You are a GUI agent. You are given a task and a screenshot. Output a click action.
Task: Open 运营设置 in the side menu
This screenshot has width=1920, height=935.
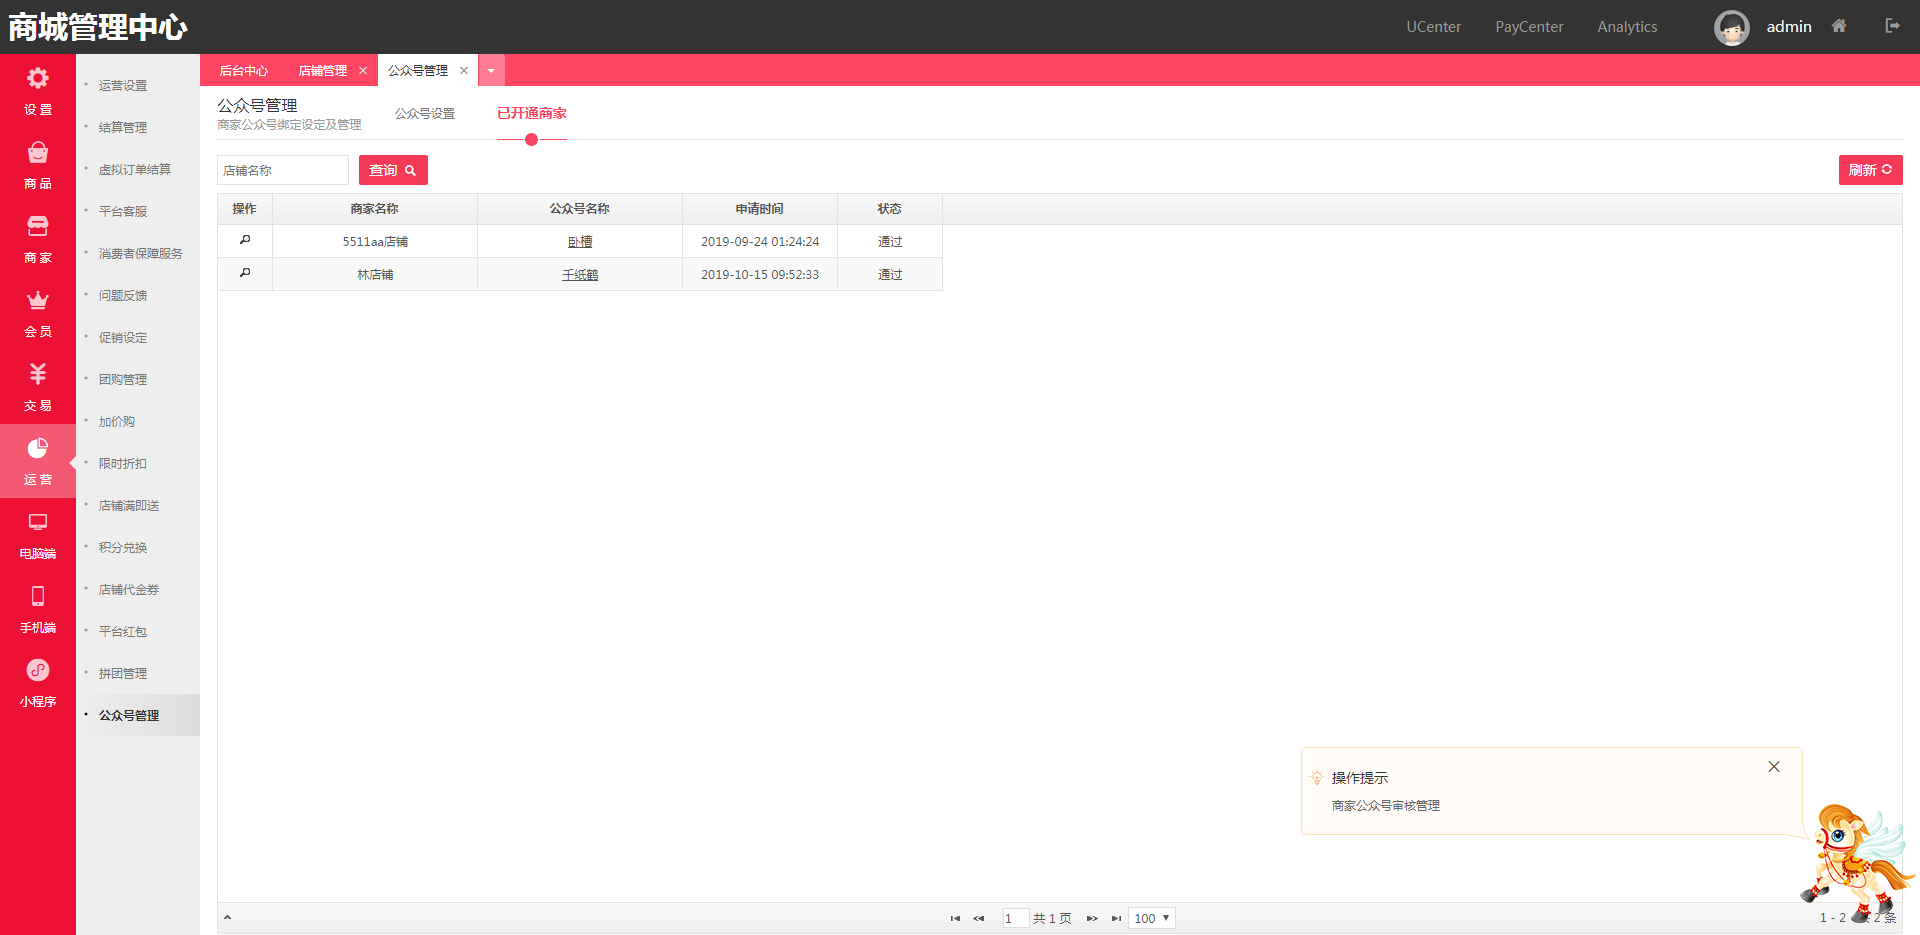click(123, 85)
